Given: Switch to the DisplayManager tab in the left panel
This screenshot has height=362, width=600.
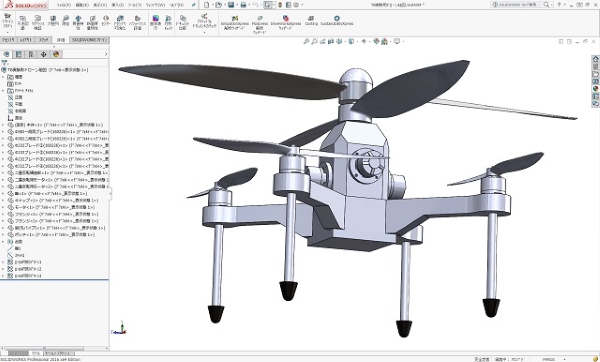Looking at the screenshot, I should [x=56, y=54].
